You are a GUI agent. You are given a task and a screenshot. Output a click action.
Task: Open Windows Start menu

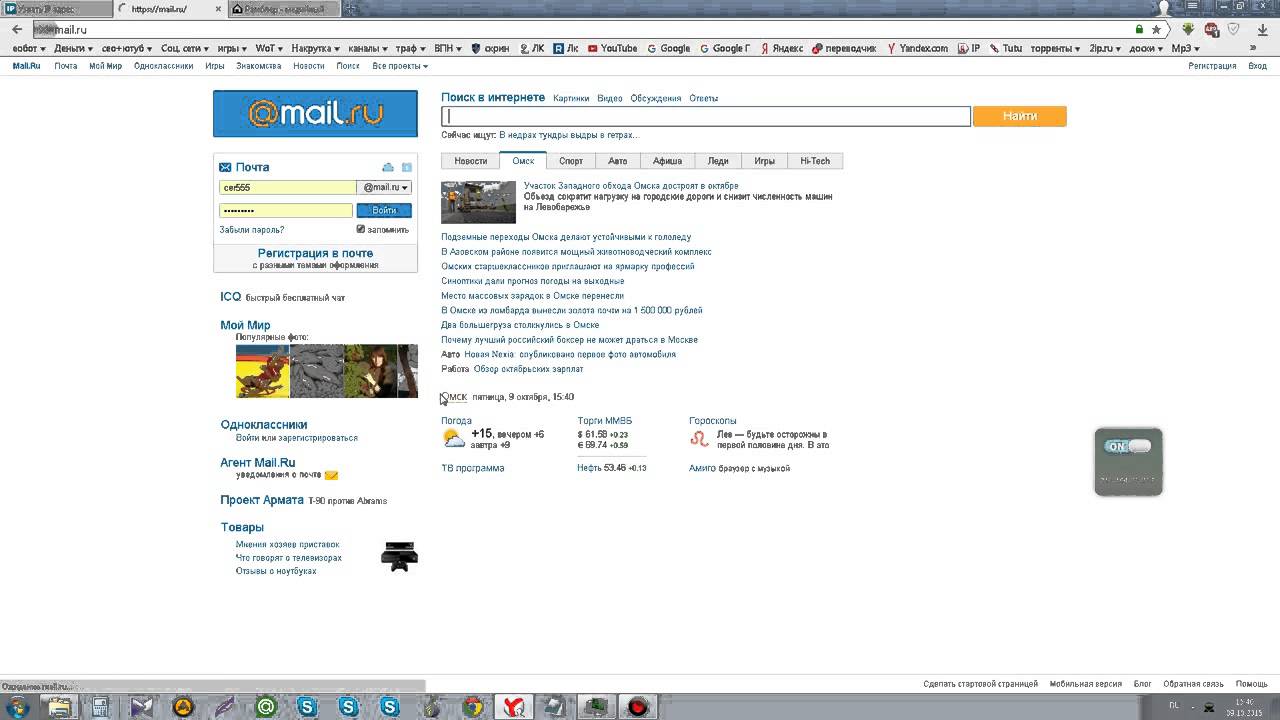point(17,707)
